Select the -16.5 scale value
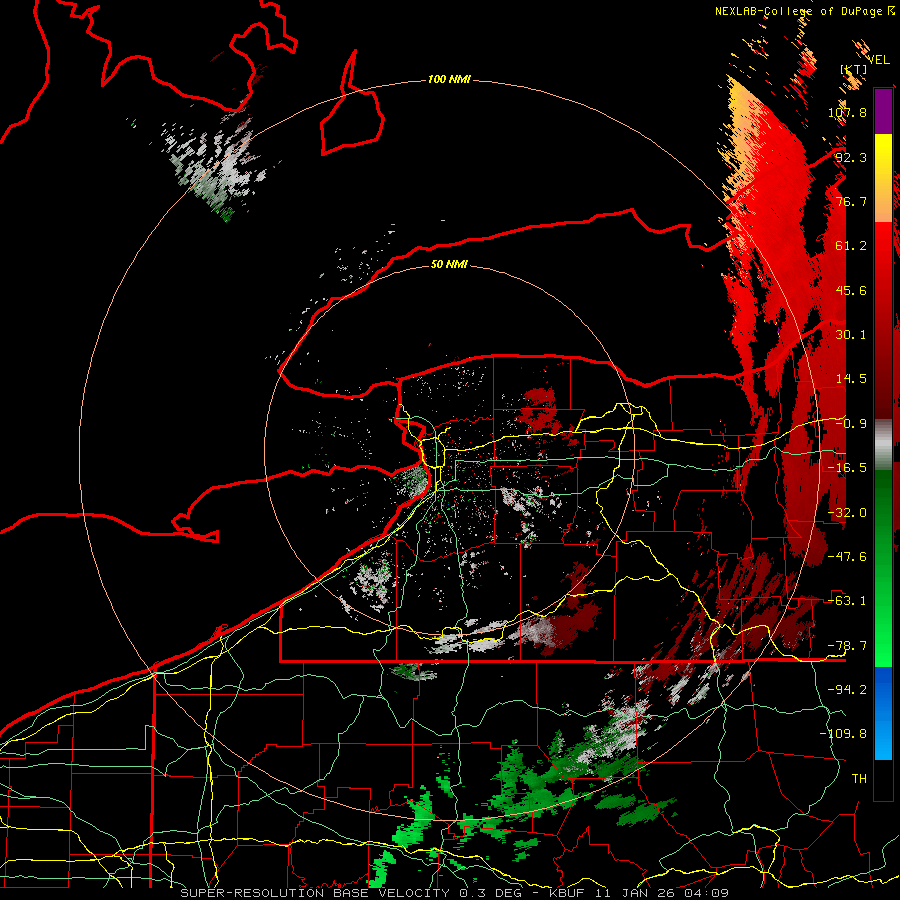This screenshot has width=900, height=900. click(x=847, y=468)
